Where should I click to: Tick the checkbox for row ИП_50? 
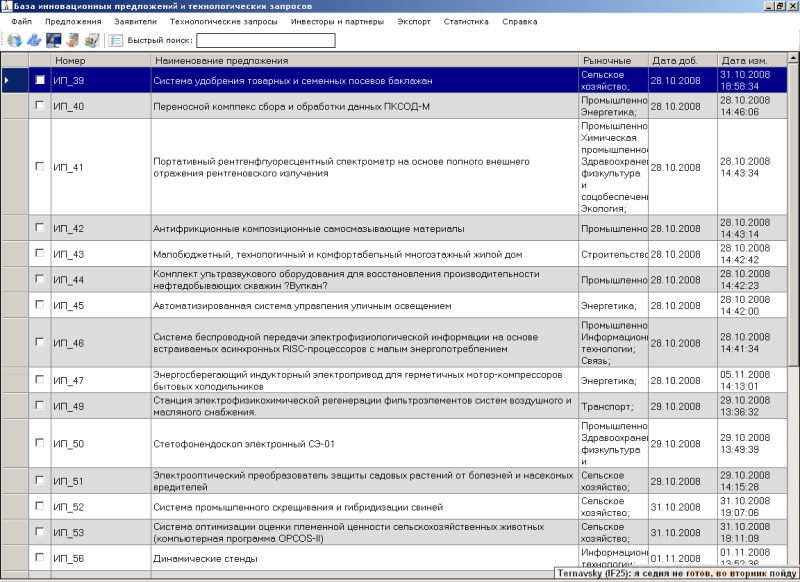[40, 443]
